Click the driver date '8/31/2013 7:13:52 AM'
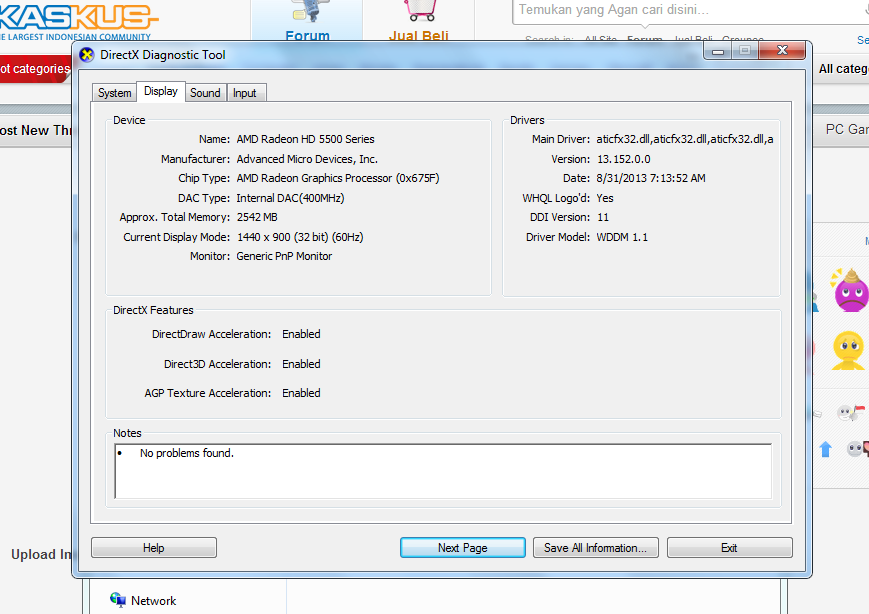 tap(651, 178)
